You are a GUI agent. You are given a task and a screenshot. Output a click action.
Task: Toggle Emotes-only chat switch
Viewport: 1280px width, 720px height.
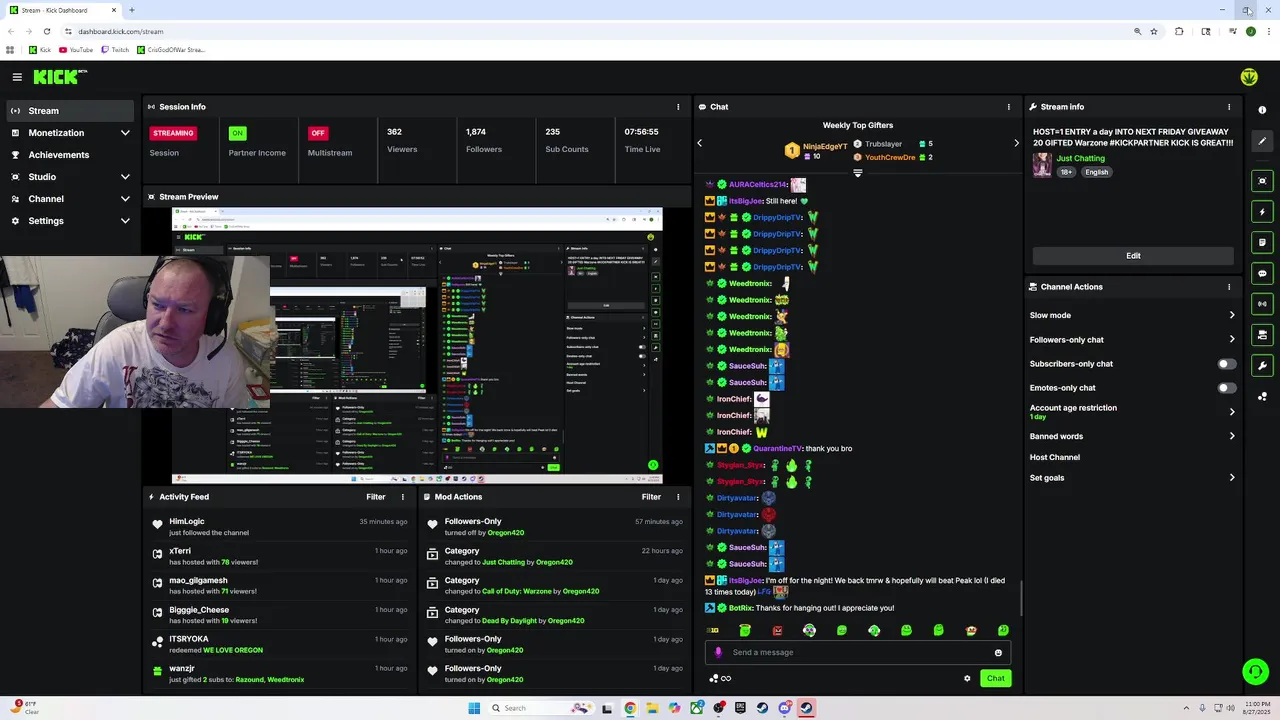(x=1227, y=388)
